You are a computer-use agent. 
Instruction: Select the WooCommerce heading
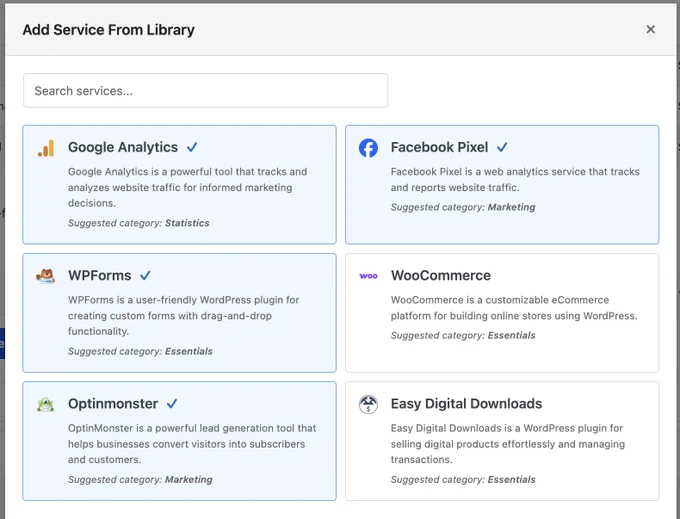(441, 275)
